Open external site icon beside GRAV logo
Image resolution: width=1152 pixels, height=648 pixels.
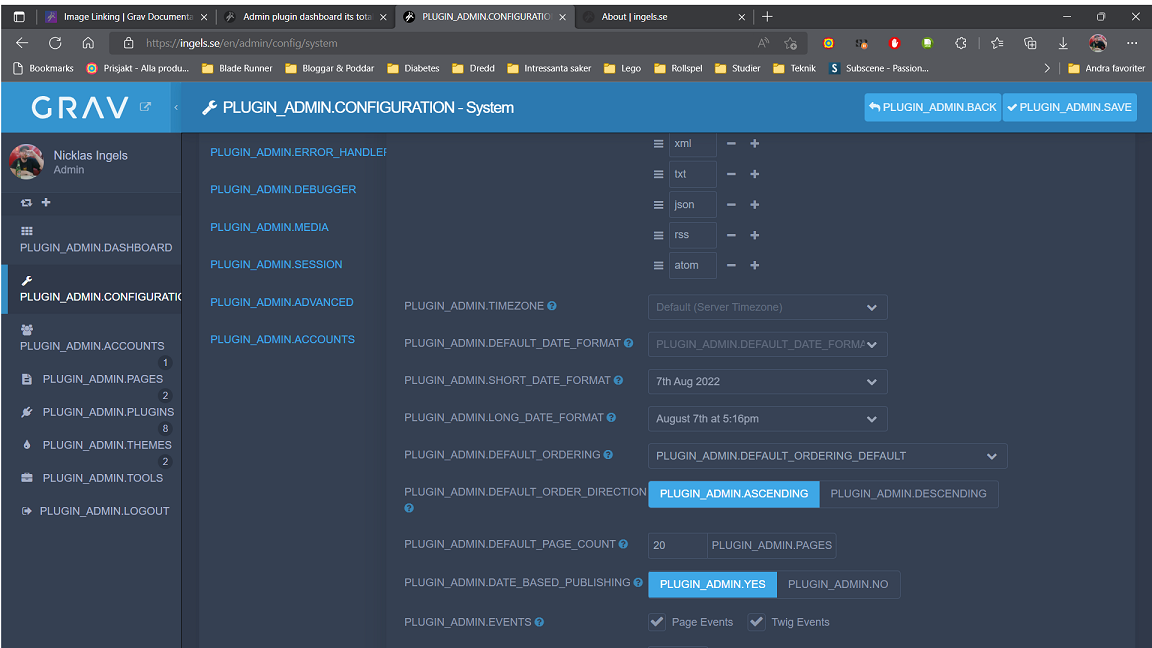(x=145, y=107)
